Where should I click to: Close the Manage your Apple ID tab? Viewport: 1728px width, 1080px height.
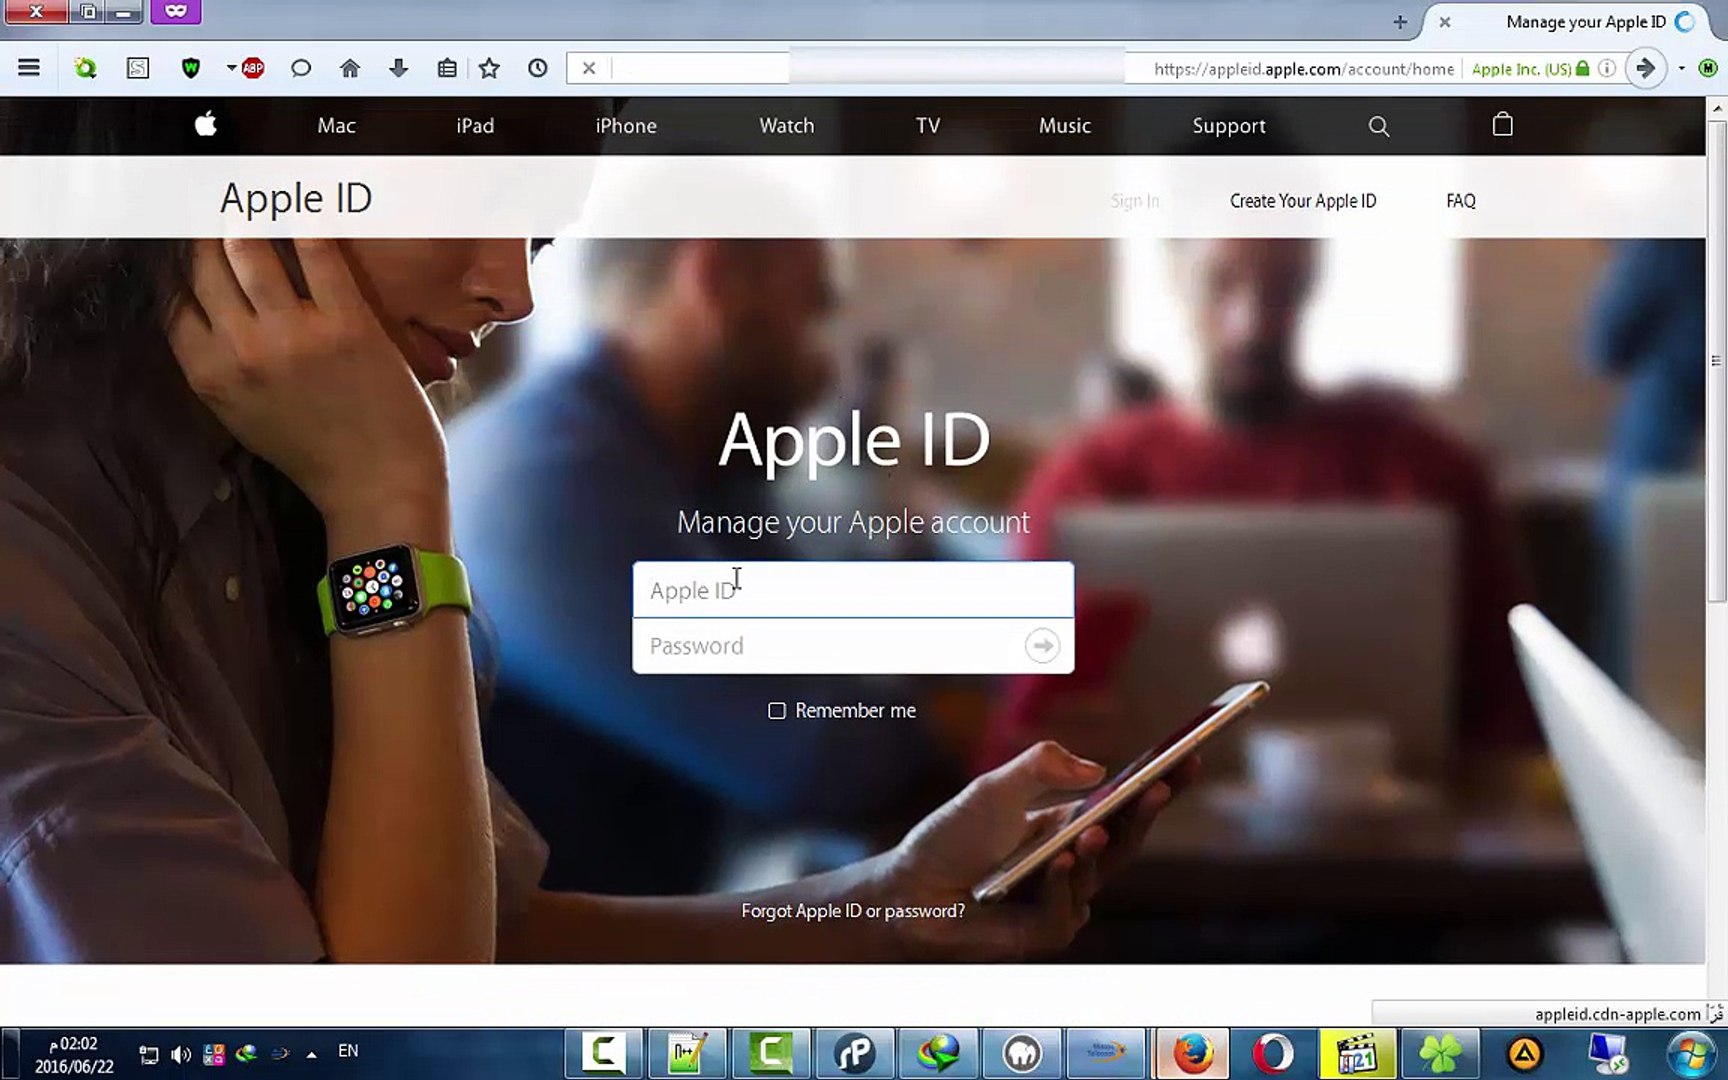pos(1445,22)
